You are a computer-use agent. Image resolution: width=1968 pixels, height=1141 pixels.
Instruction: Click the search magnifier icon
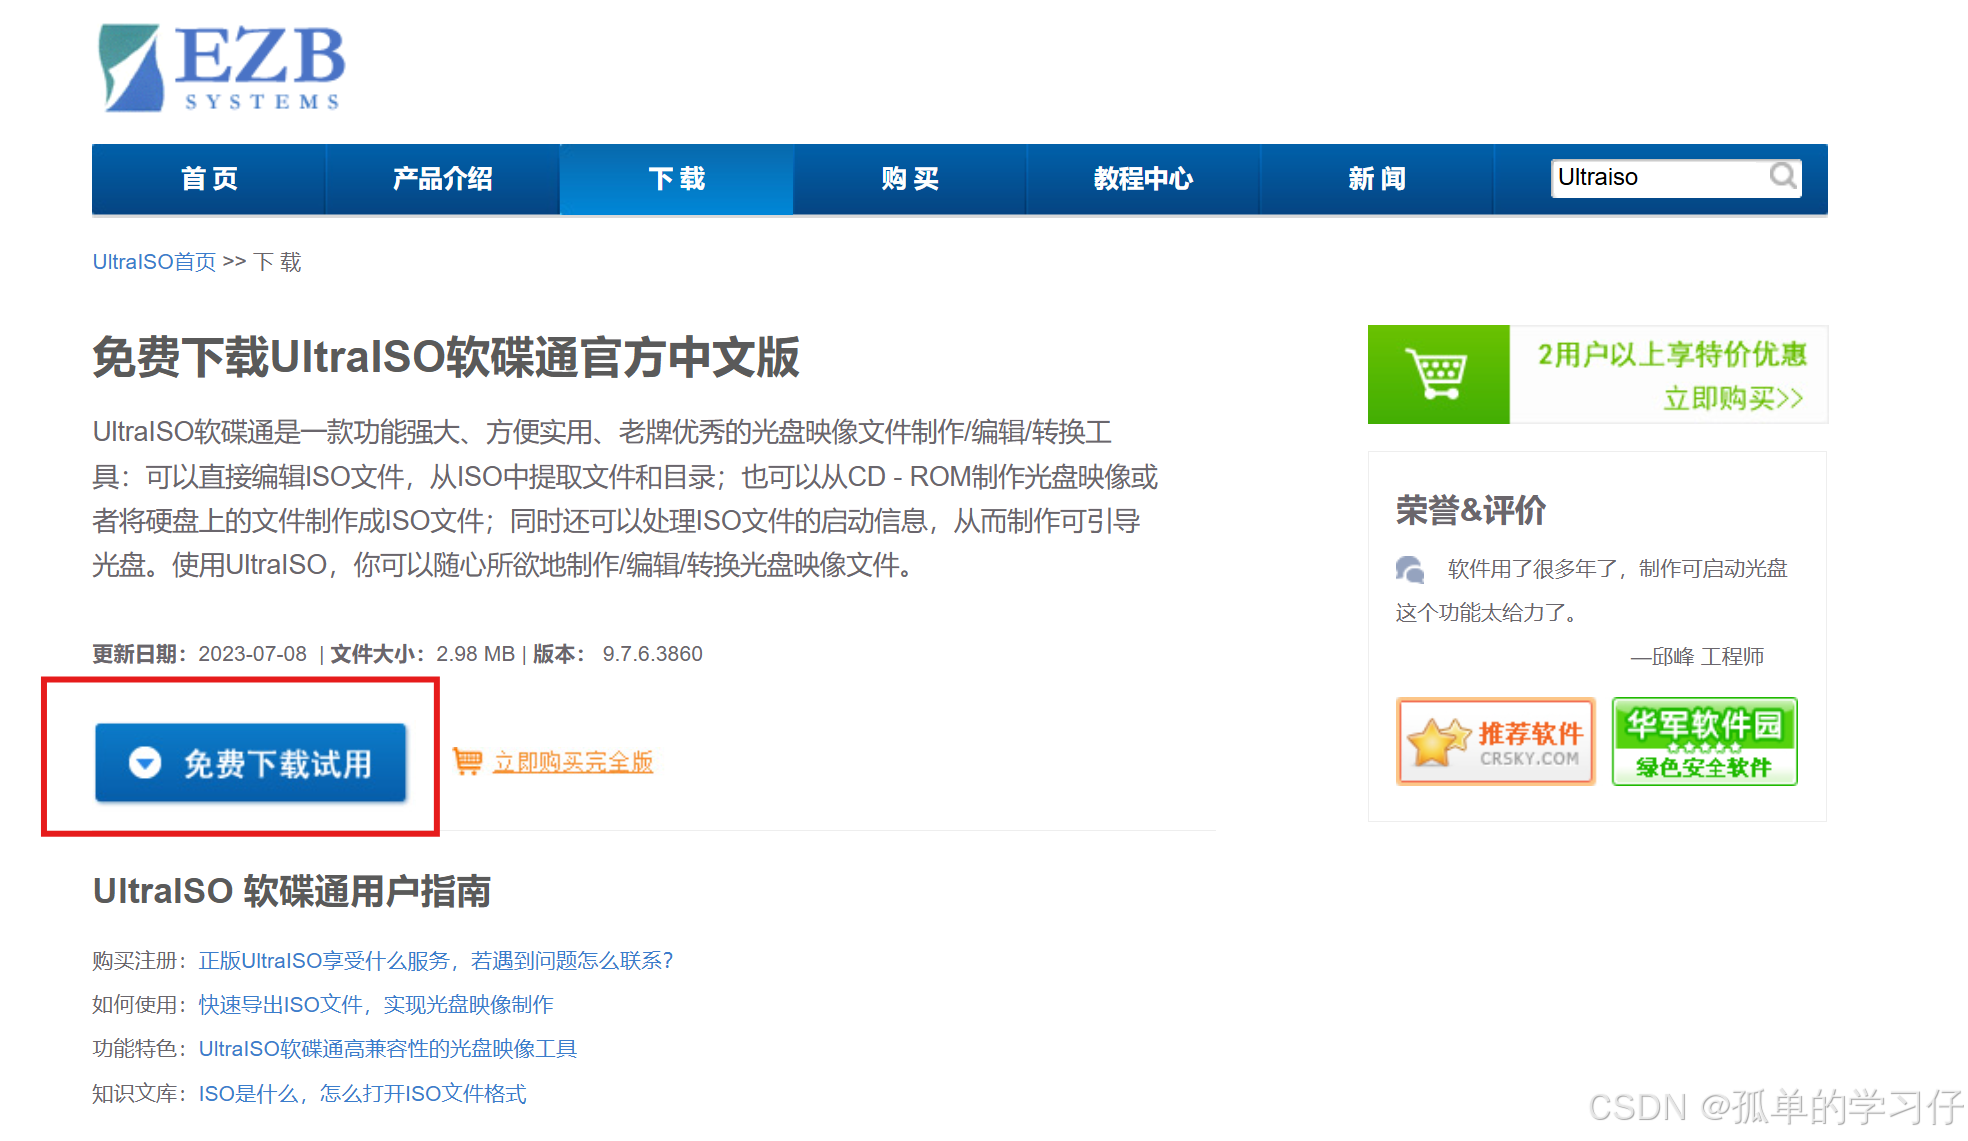[x=1782, y=177]
